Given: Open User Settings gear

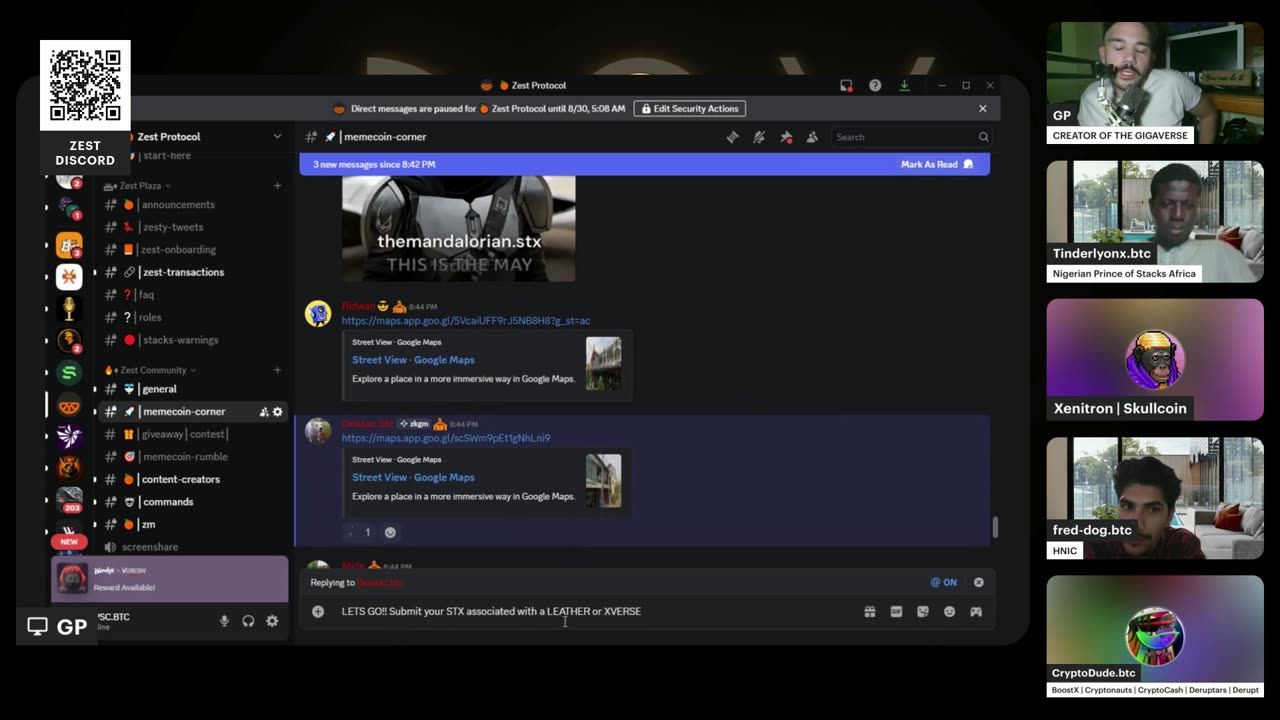Looking at the screenshot, I should (x=272, y=621).
